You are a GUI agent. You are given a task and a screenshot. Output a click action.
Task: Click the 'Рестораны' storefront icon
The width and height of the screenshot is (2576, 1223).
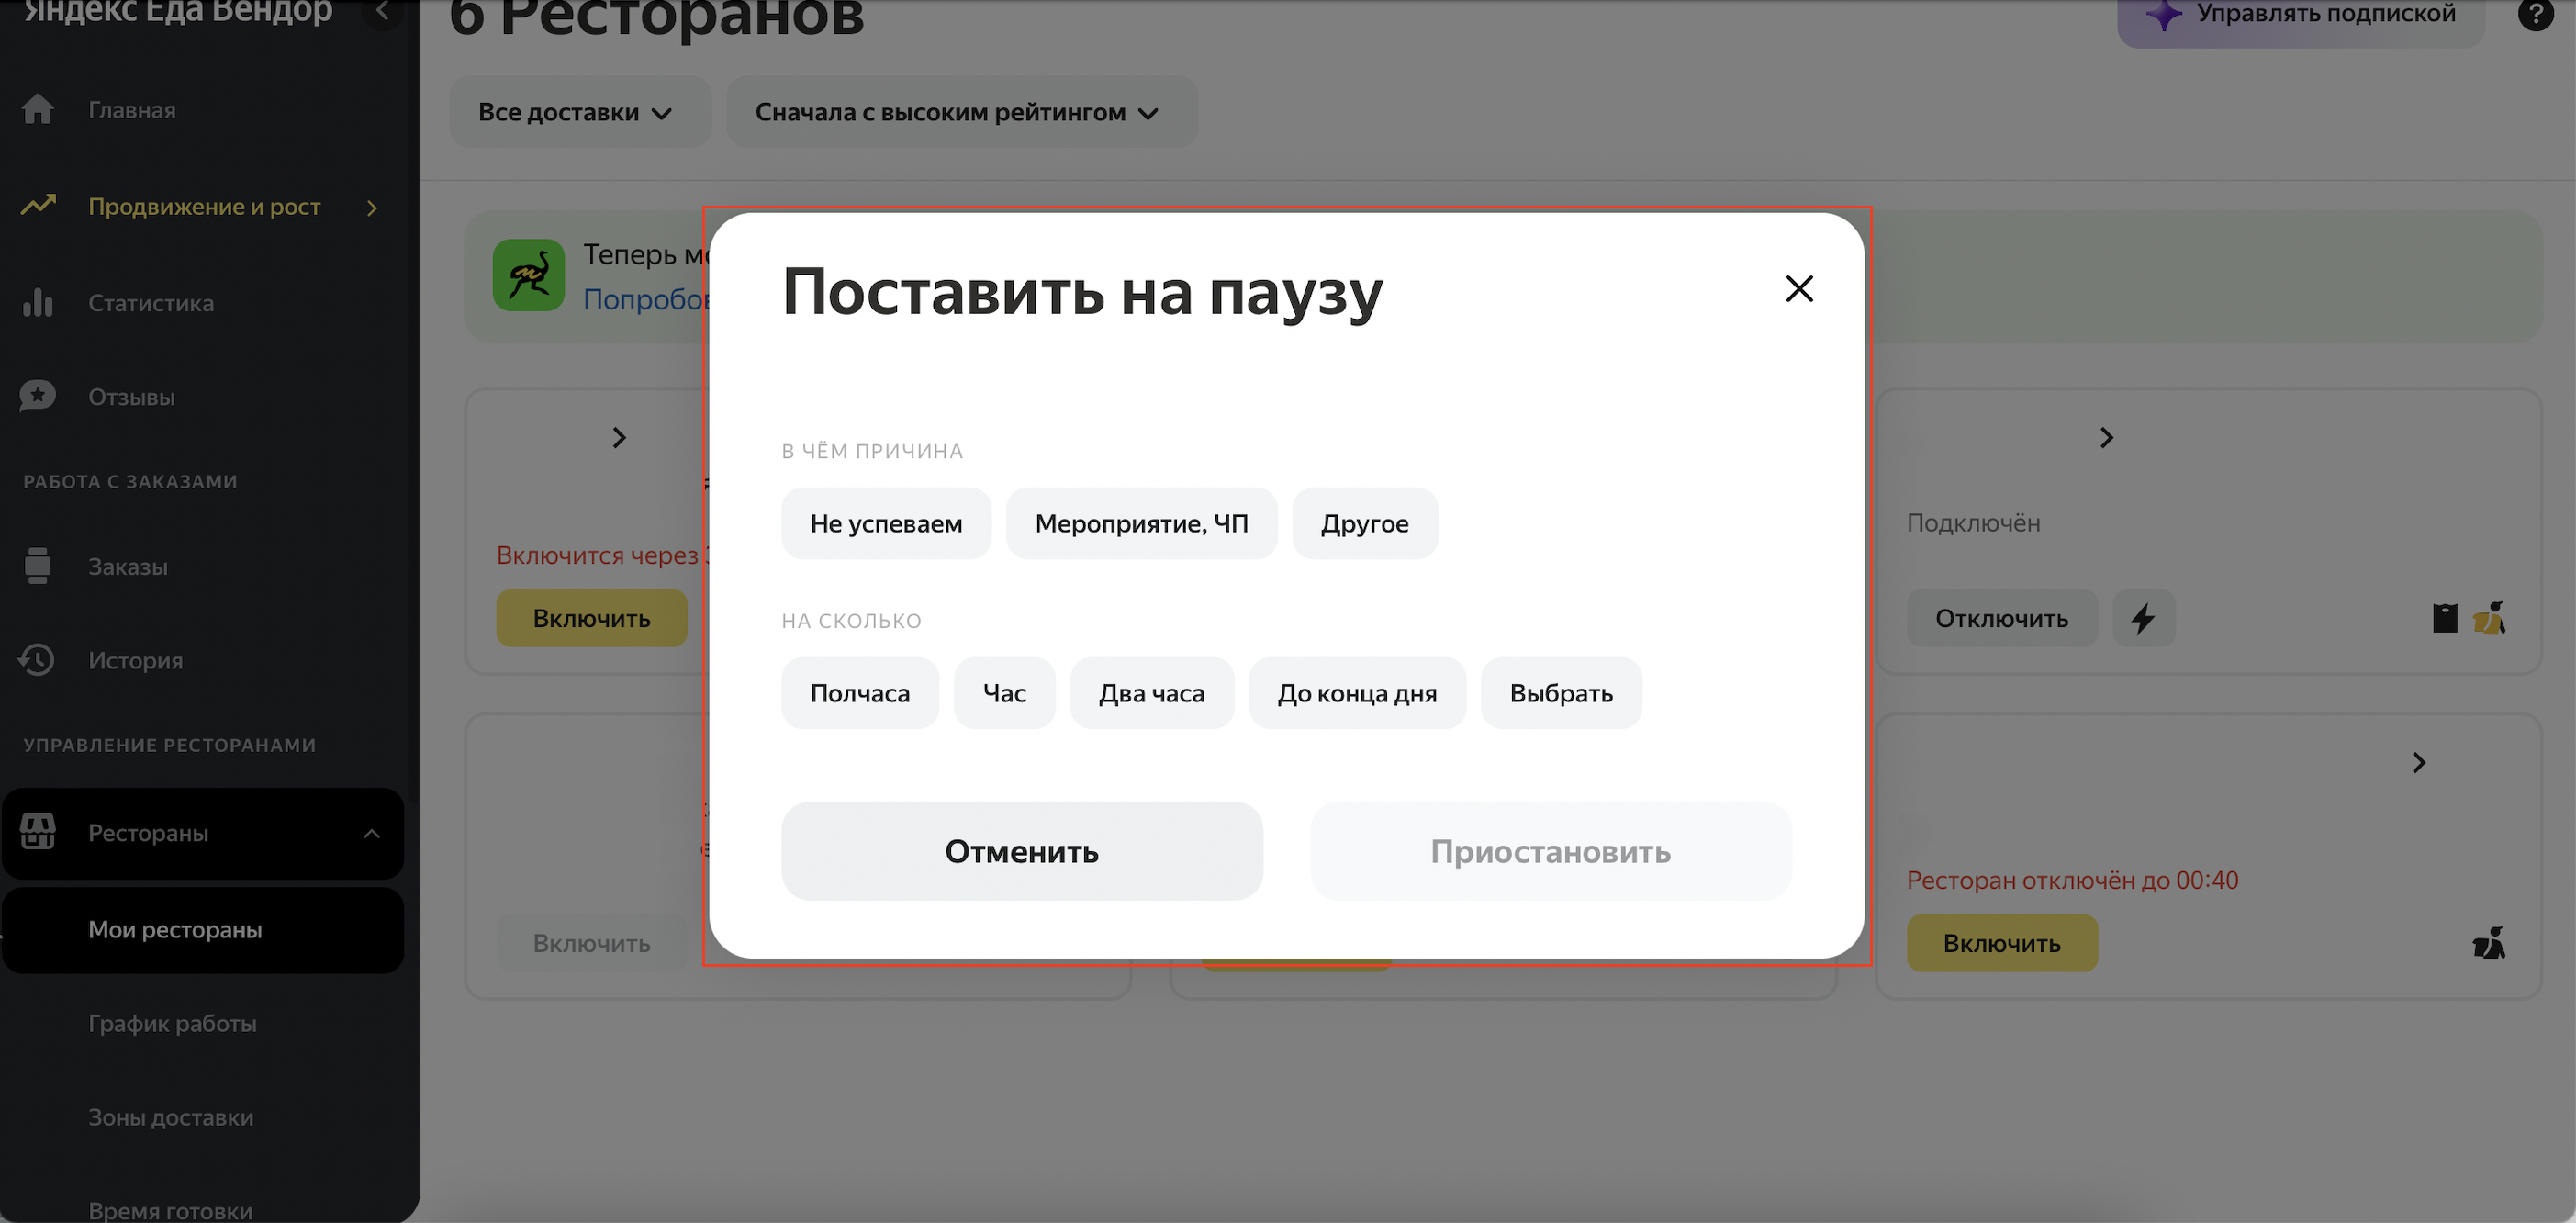tap(38, 831)
